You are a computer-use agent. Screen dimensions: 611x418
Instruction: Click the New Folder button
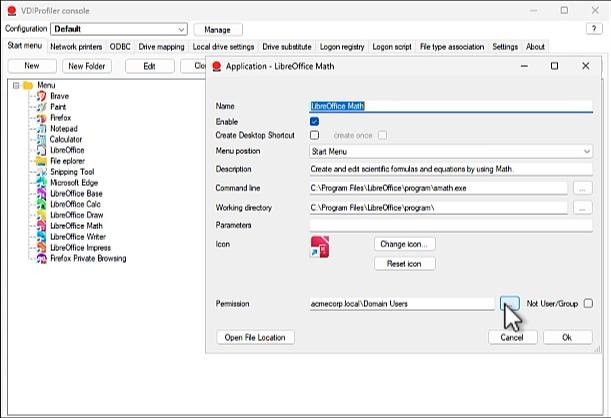87,66
